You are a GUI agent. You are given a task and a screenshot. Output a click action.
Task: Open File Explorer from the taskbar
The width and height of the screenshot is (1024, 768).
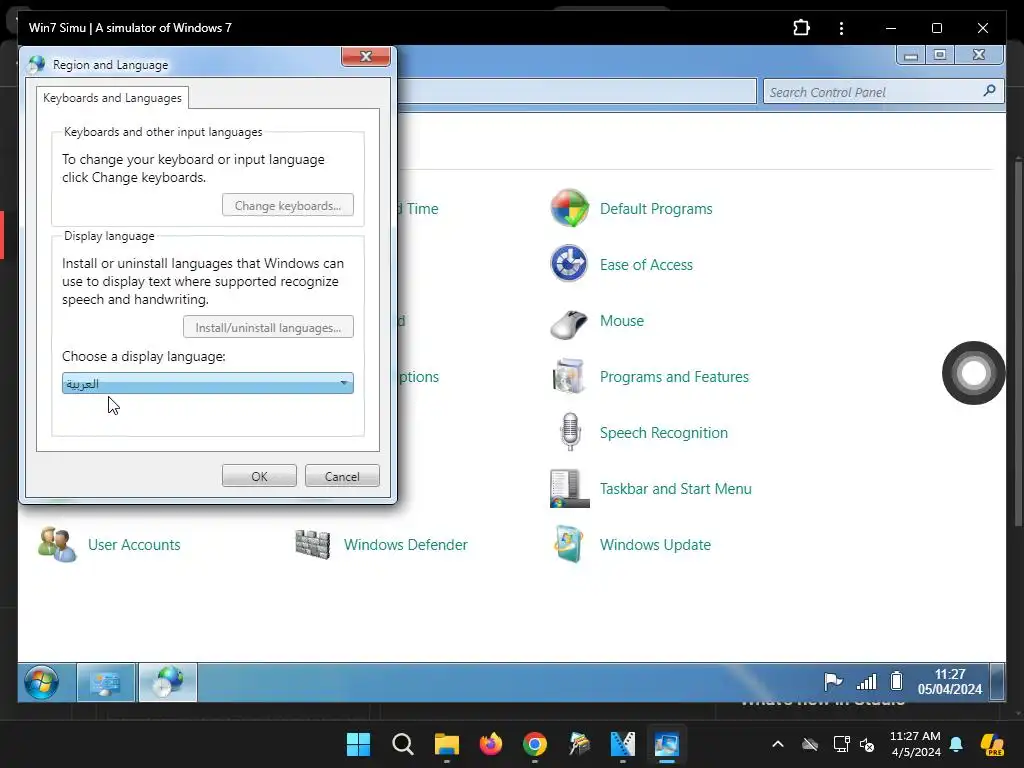tap(447, 744)
